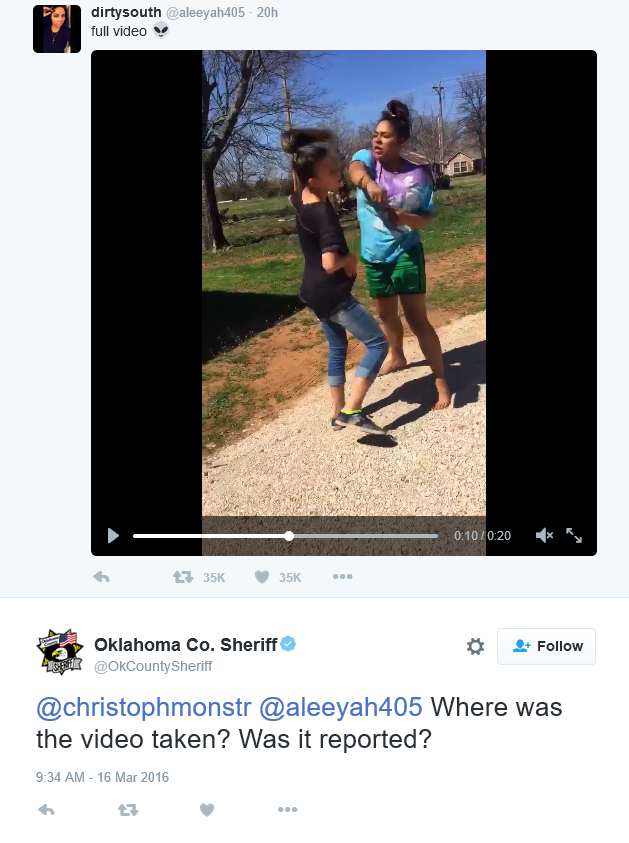Reply to the dirtysouth video tweet
Screen dimensions: 629x843
click(102, 577)
